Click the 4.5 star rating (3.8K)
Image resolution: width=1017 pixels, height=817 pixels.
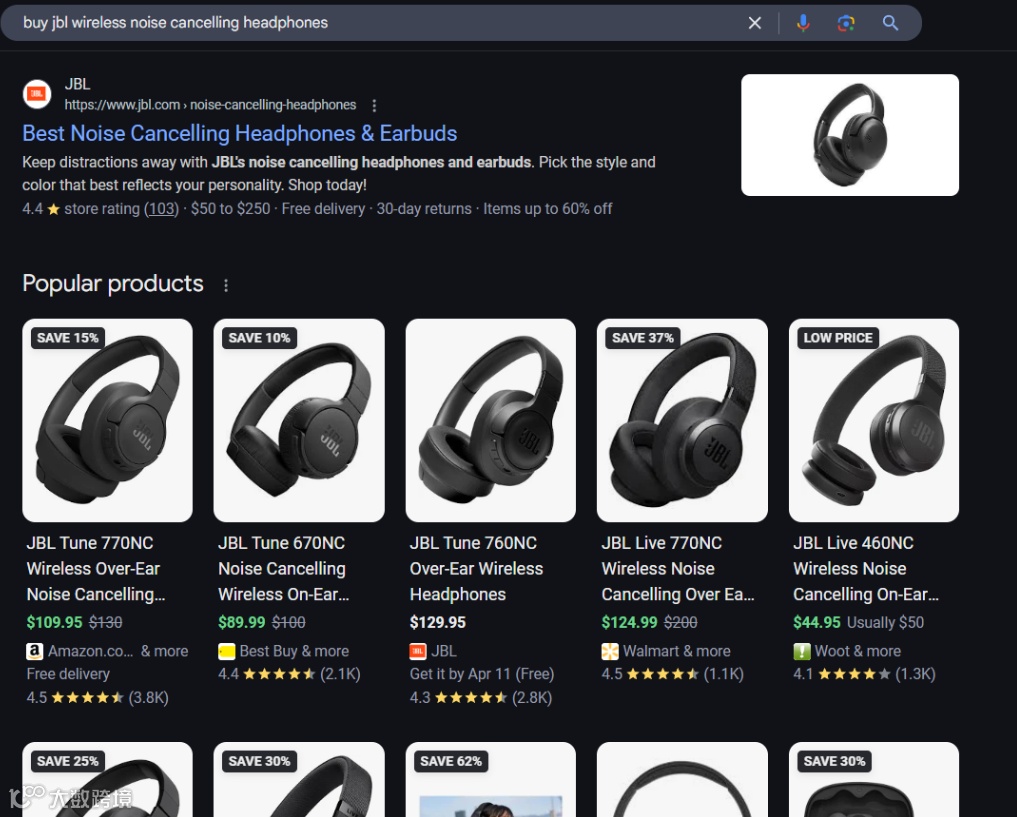97,698
